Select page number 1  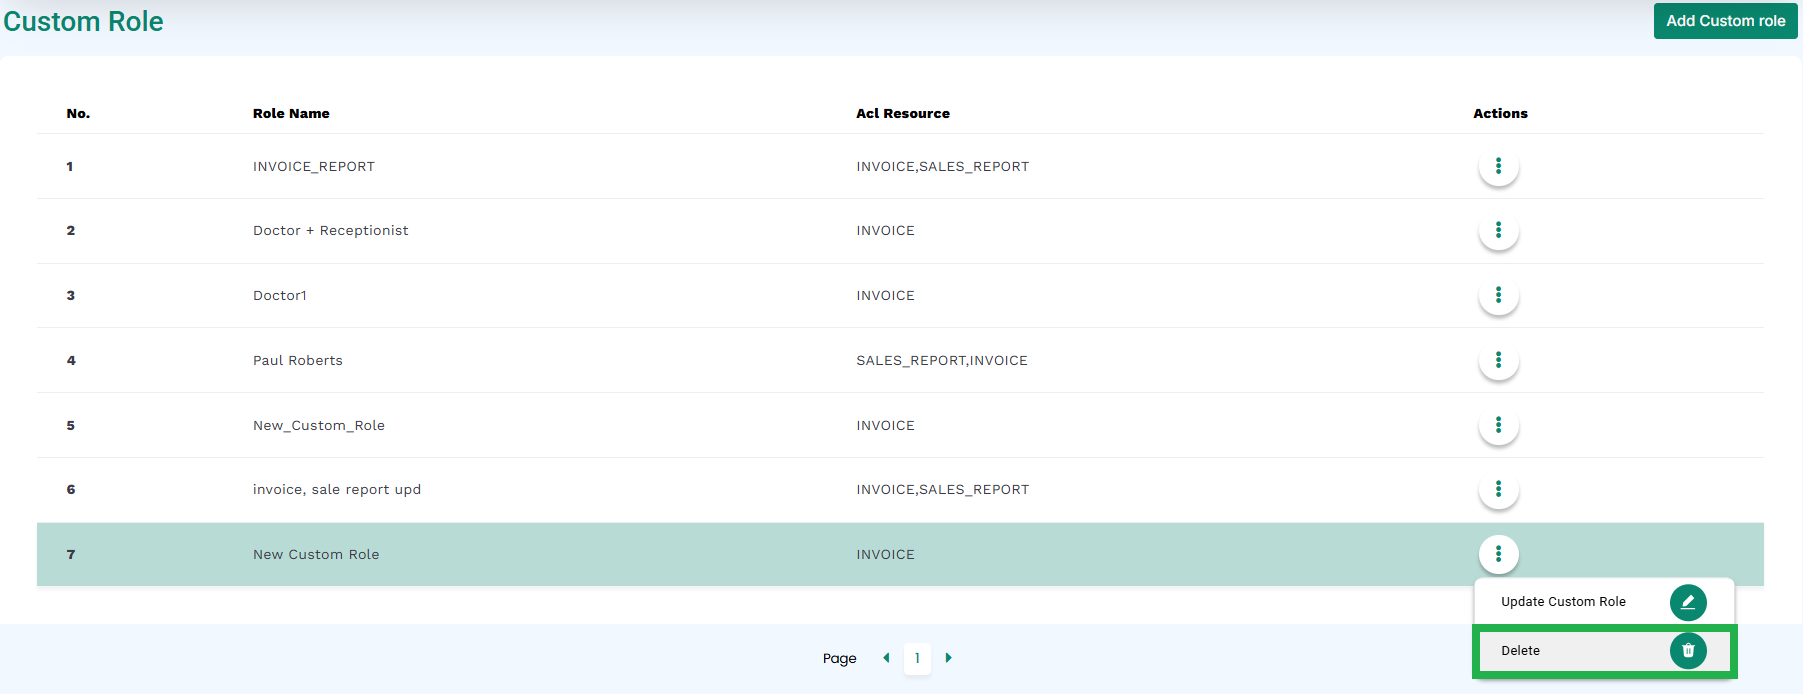917,658
